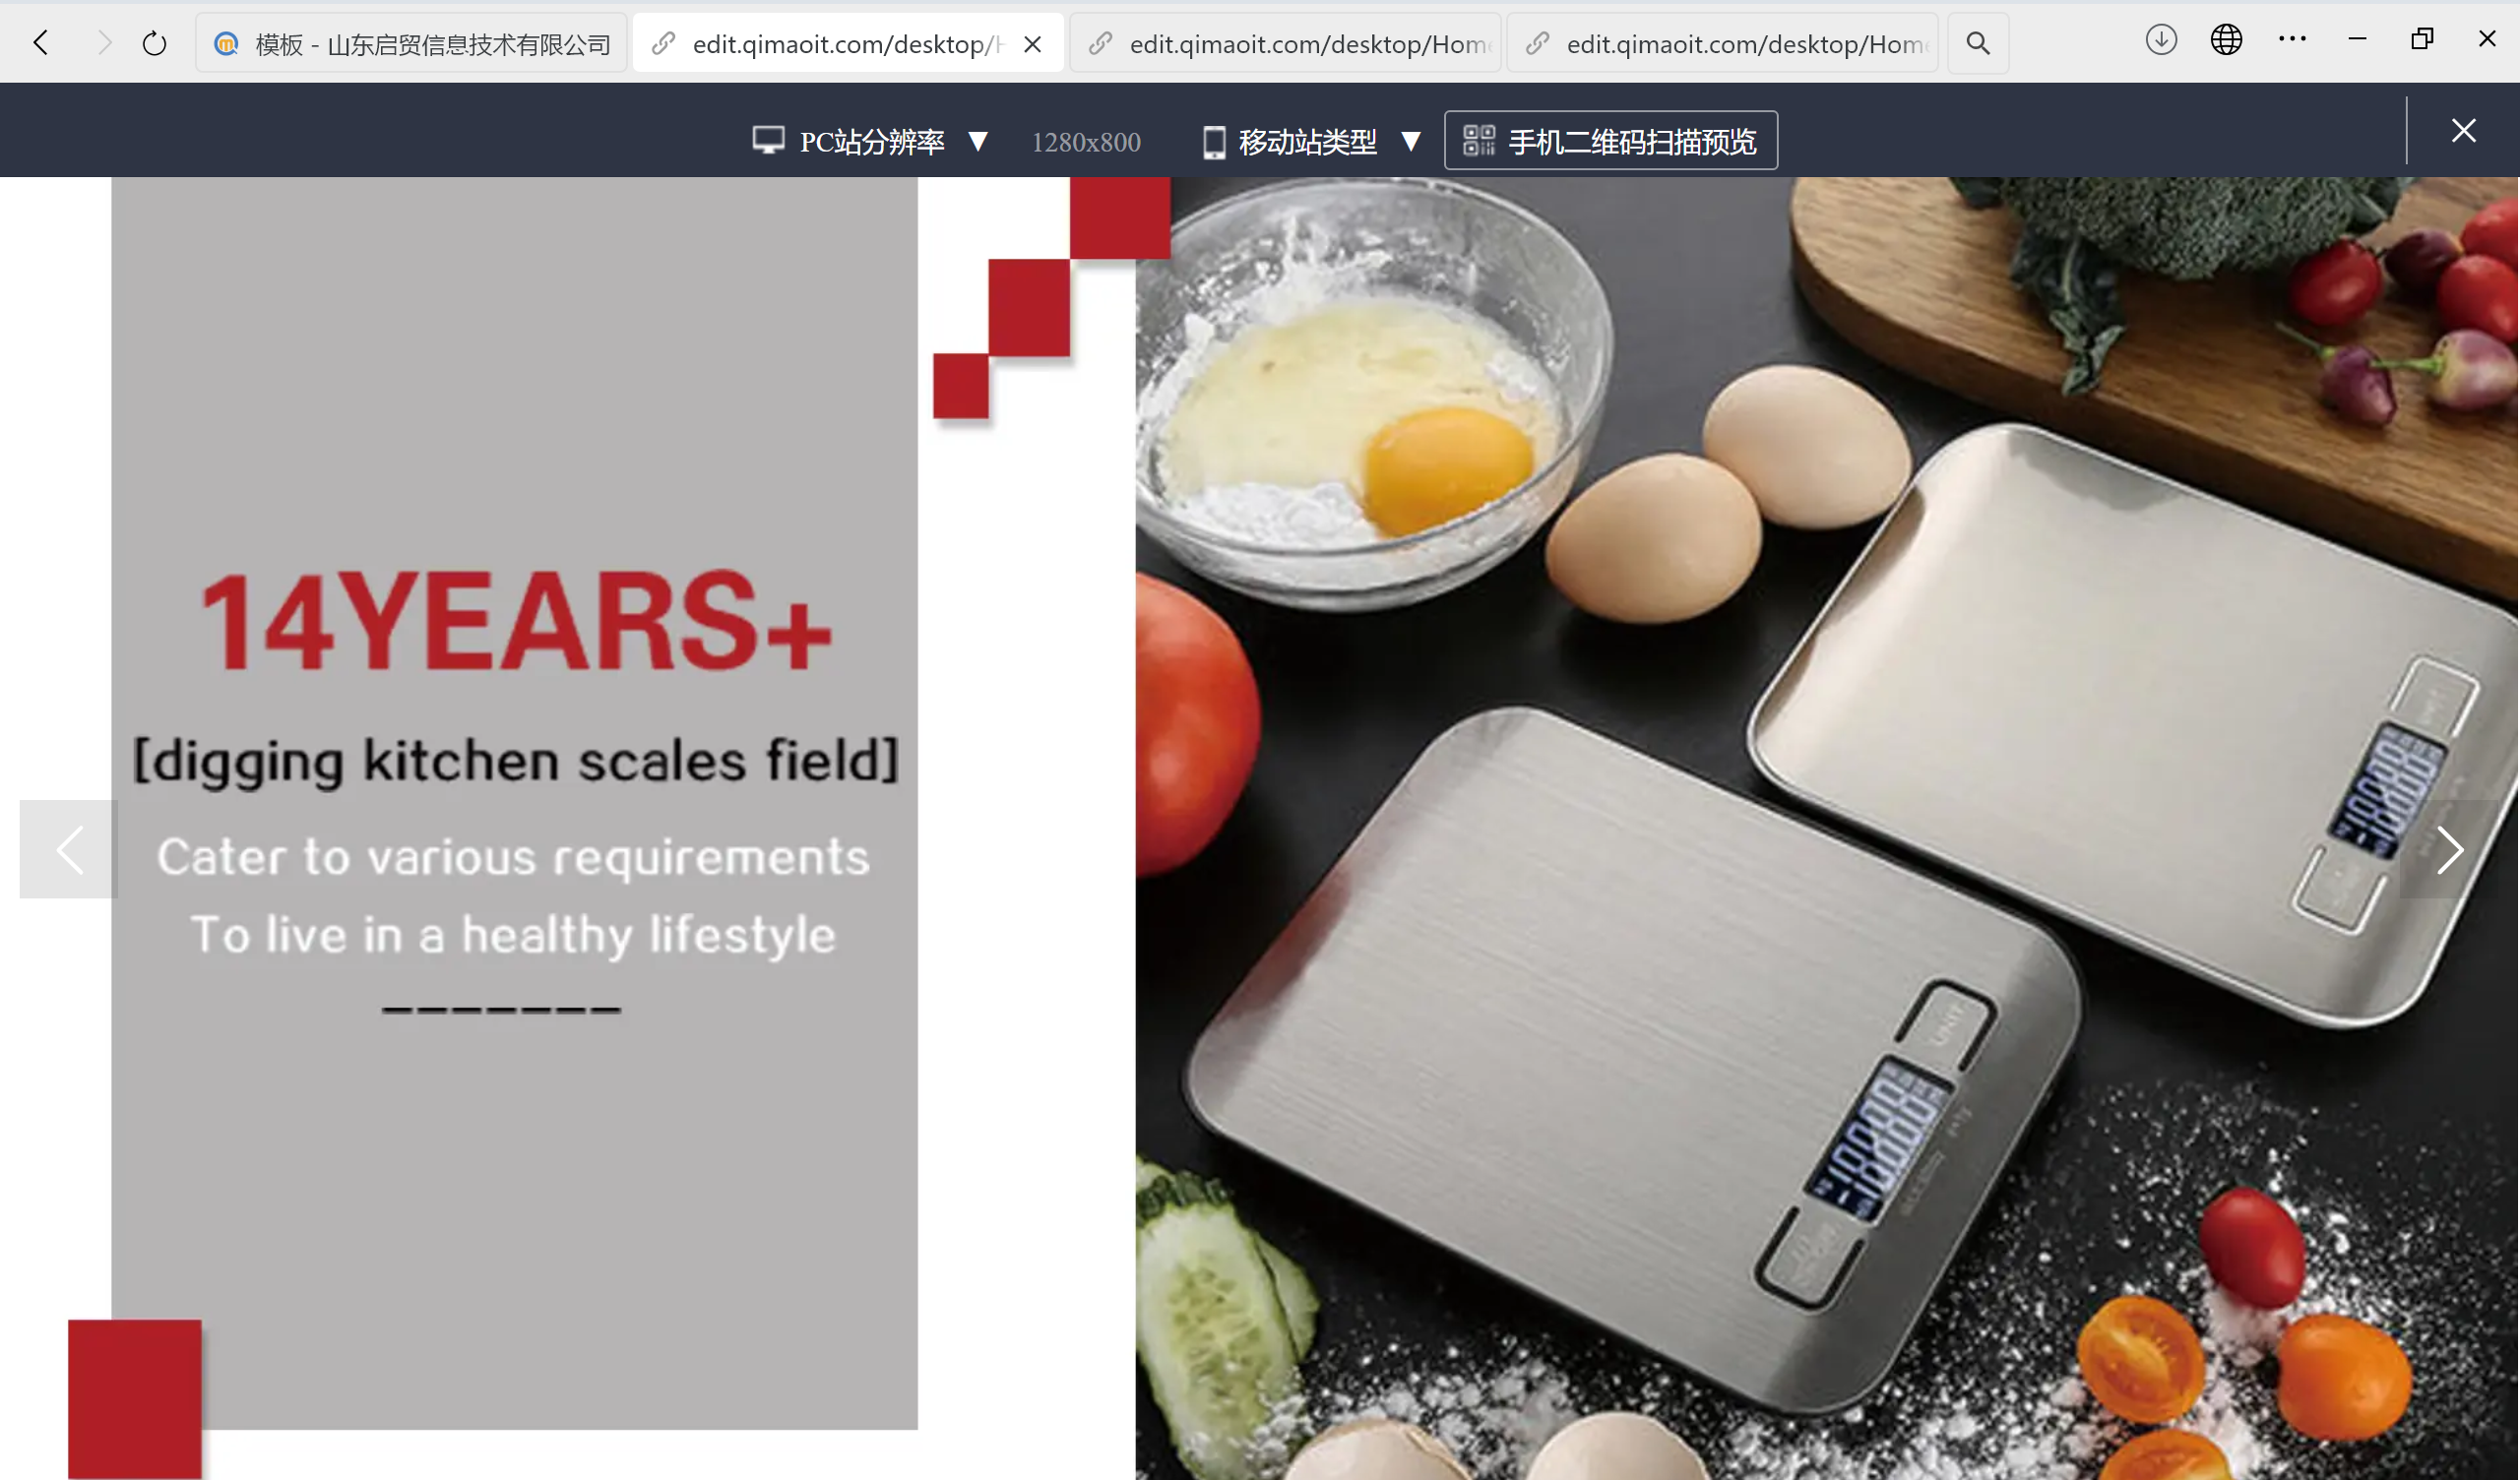The width and height of the screenshot is (2520, 1480).
Task: Click the QR code icon for mobile preview
Action: pos(1479,141)
